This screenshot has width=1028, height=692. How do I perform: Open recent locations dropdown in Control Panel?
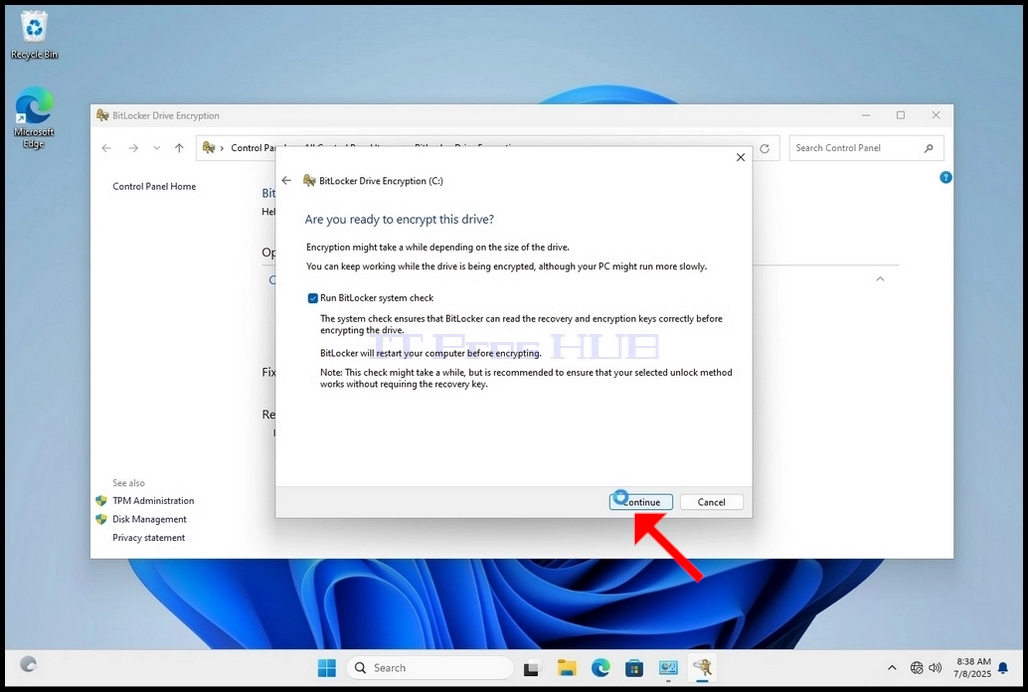tap(157, 148)
